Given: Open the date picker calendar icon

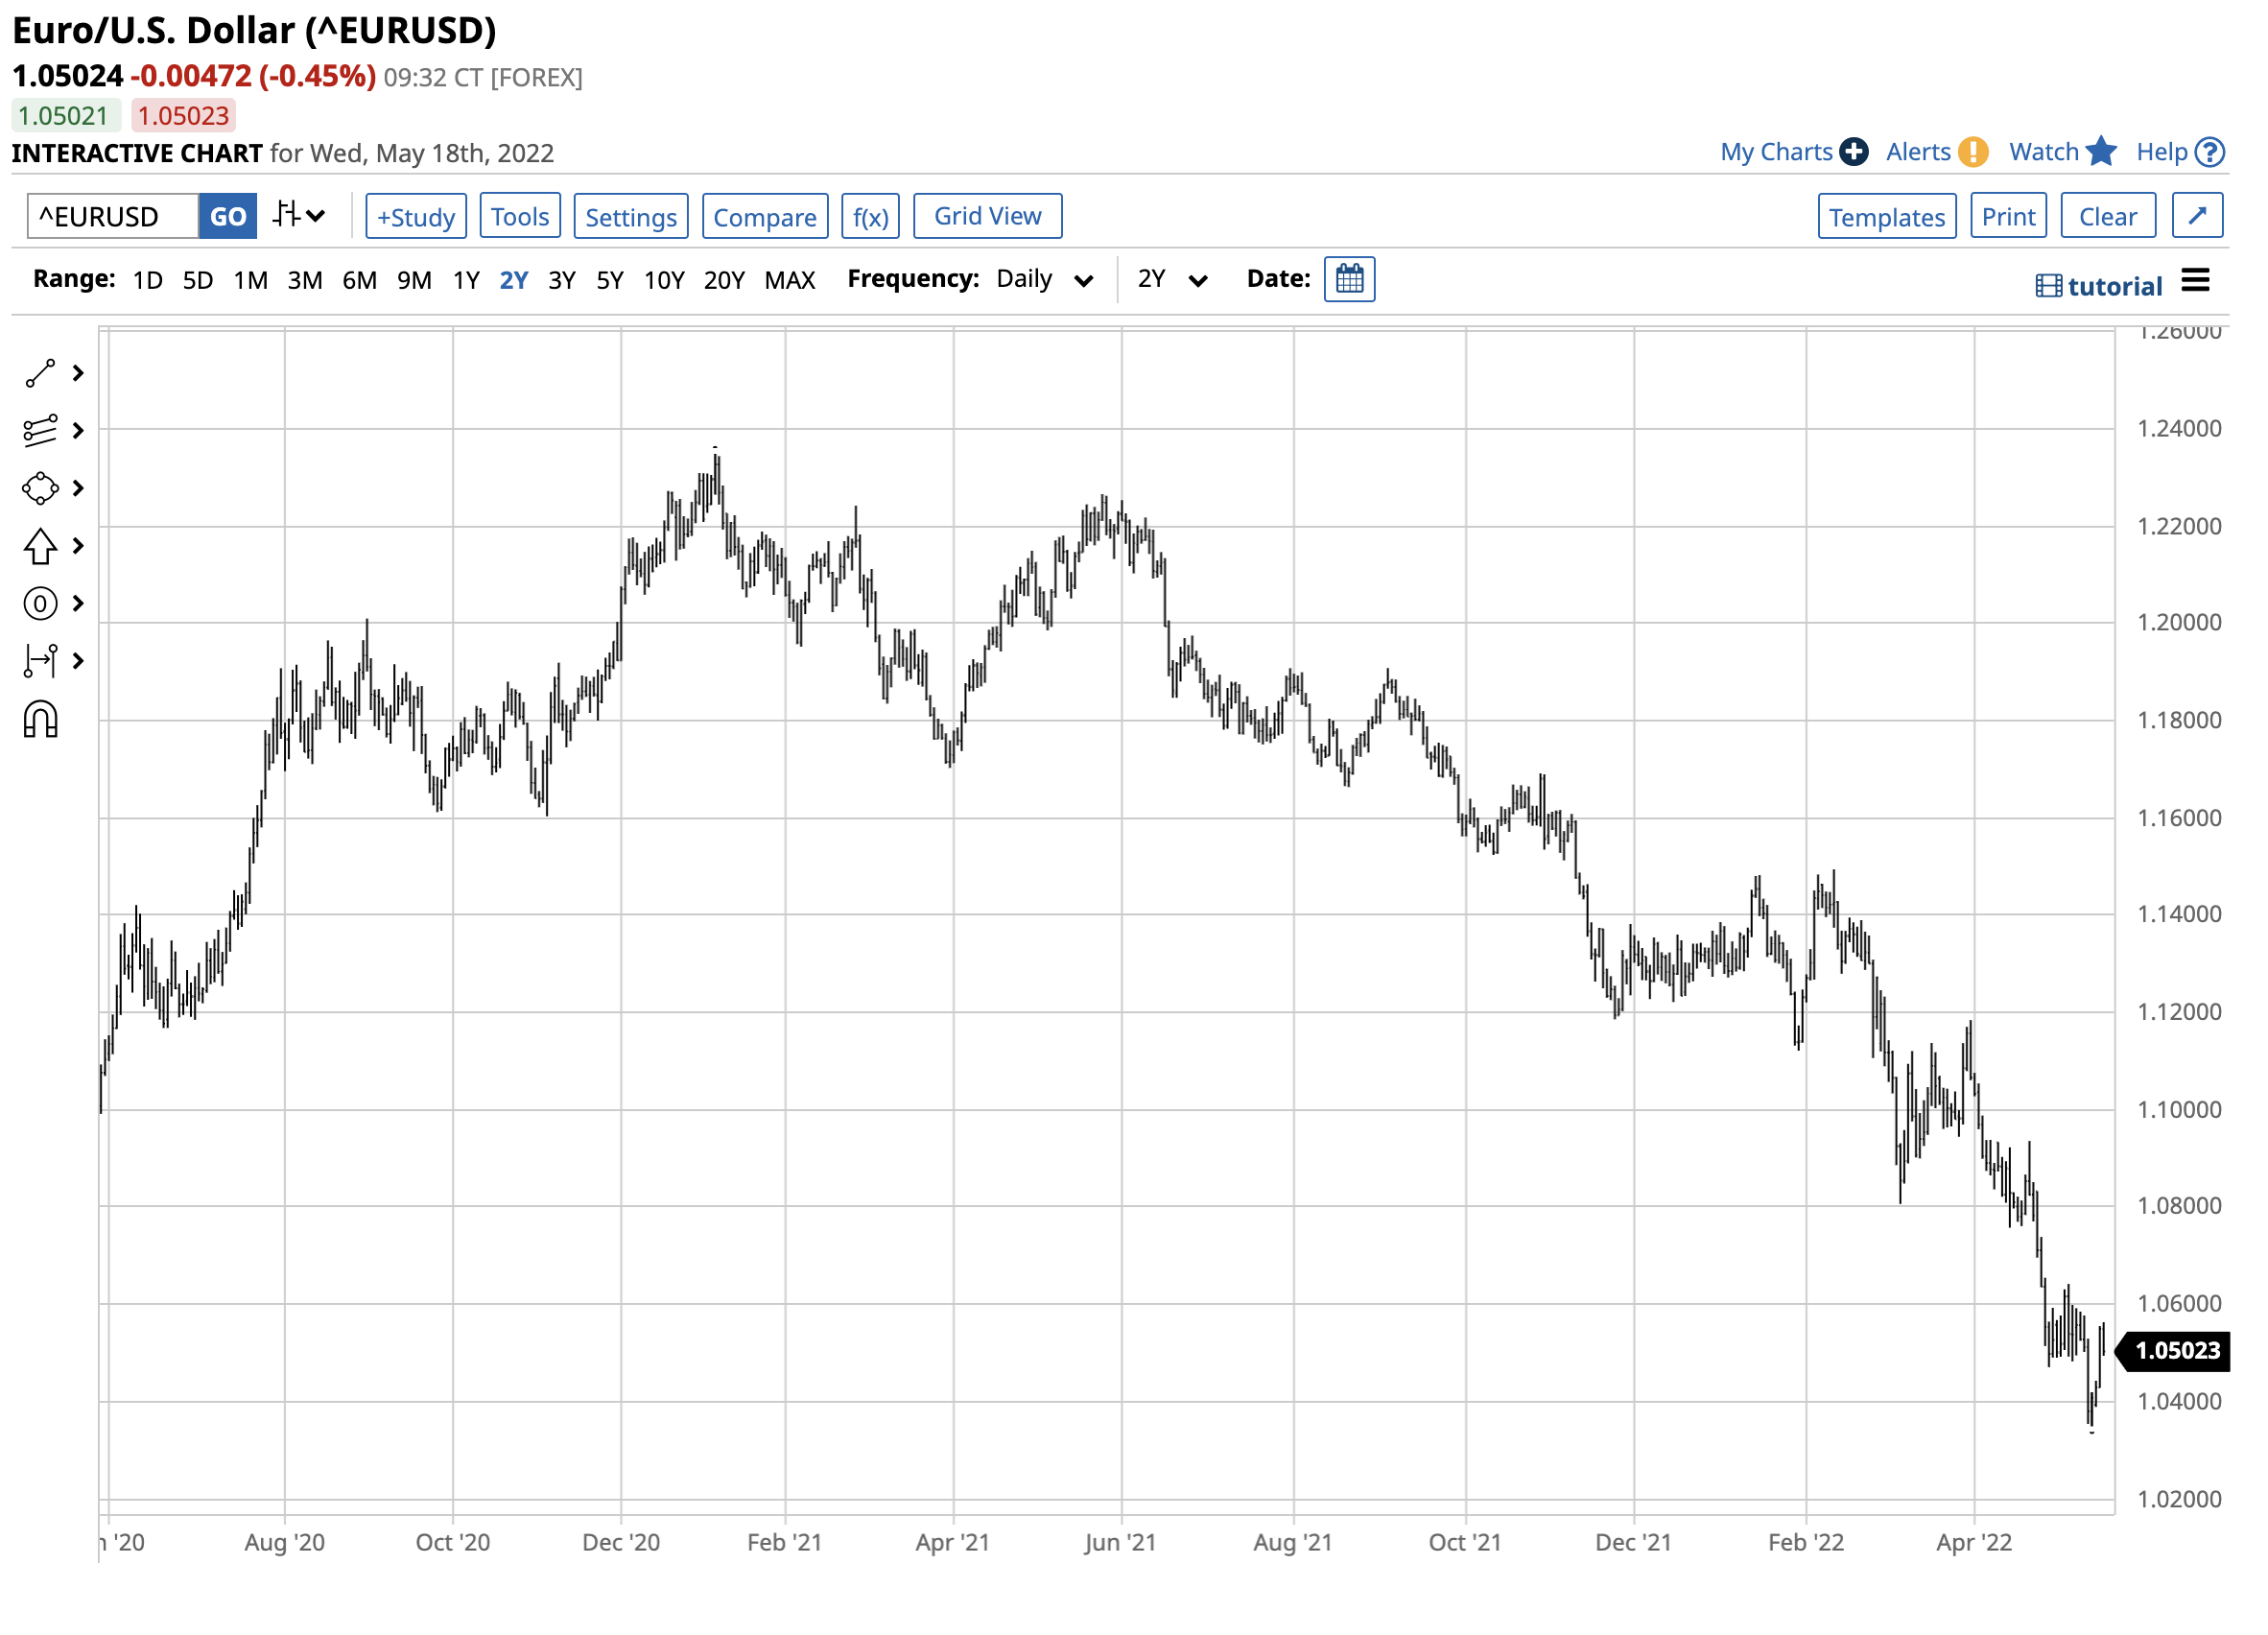Looking at the screenshot, I should [x=1350, y=279].
